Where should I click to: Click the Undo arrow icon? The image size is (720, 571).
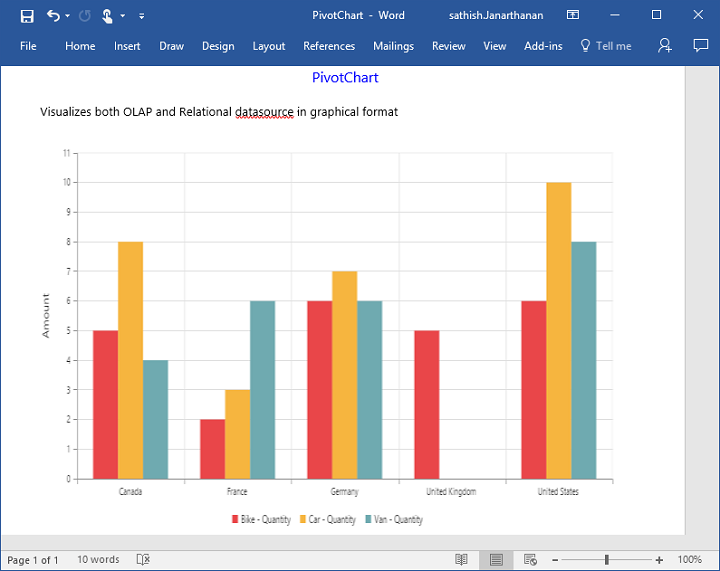coord(53,16)
